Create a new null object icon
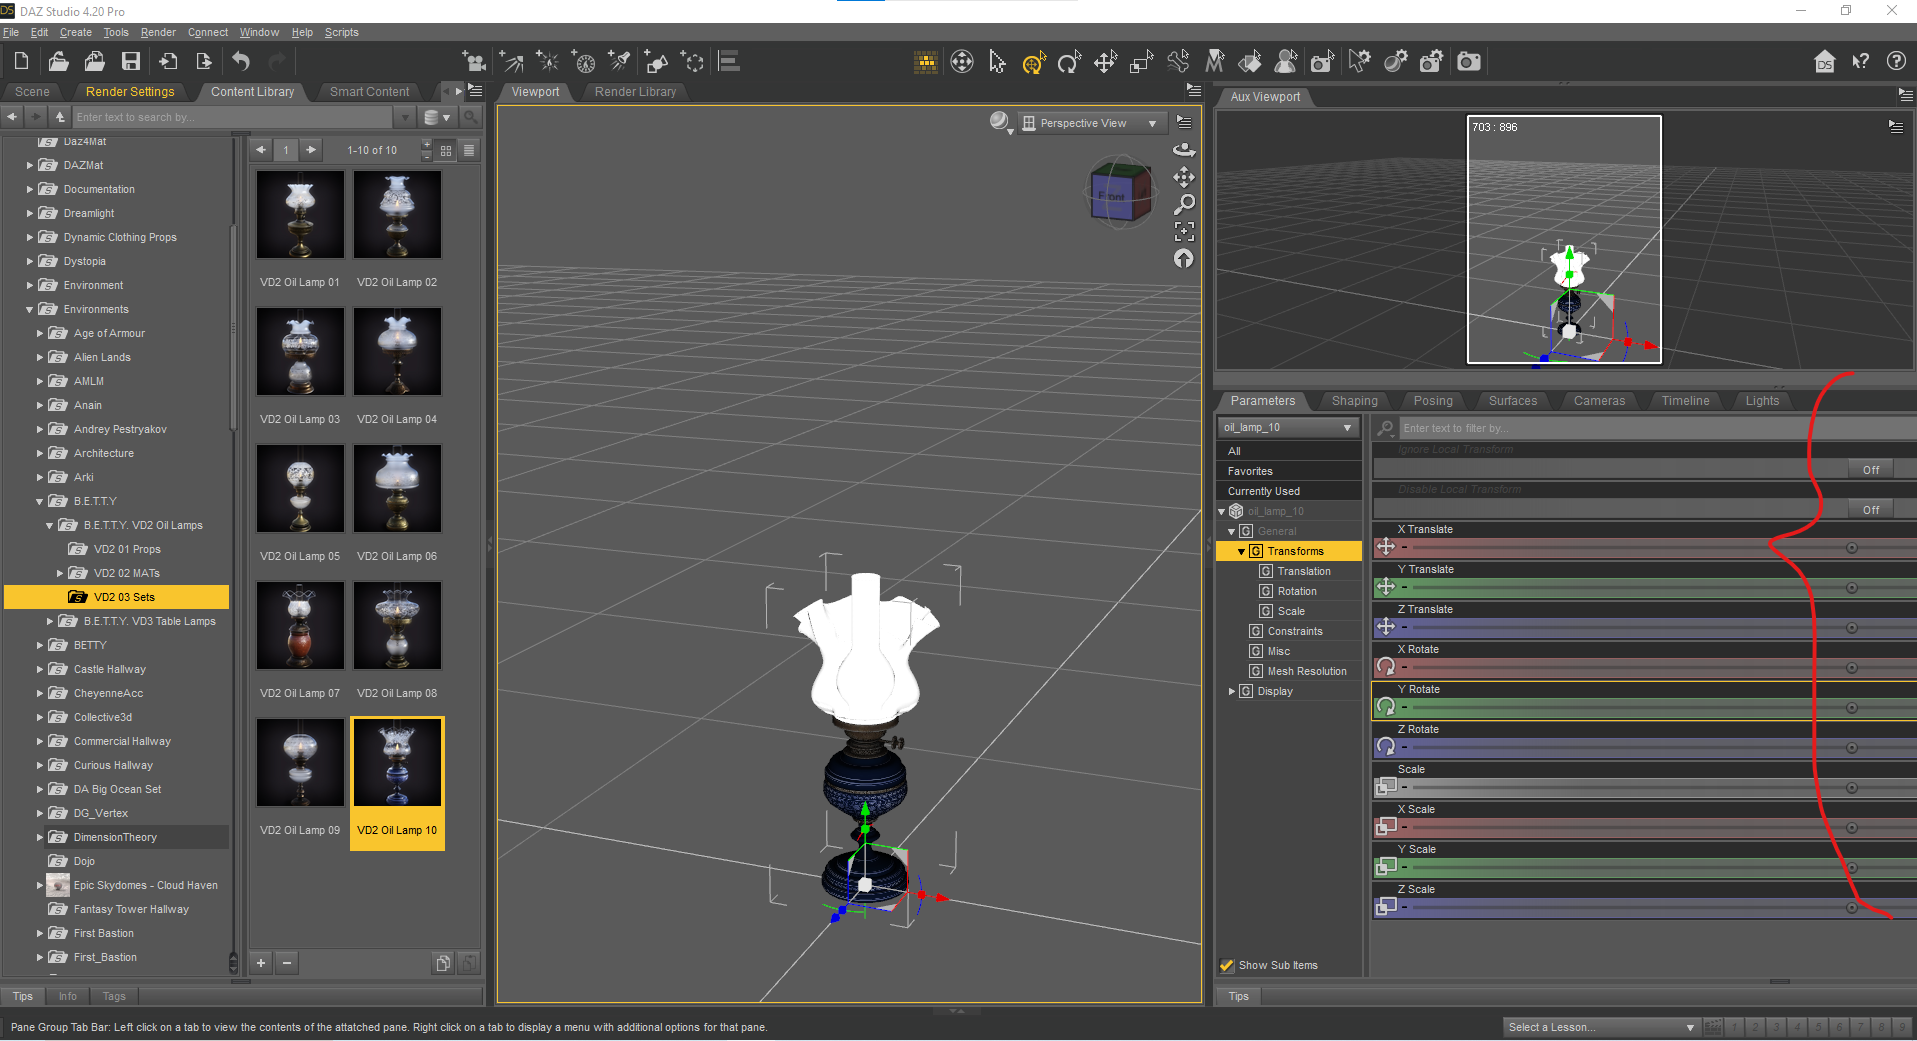The height and width of the screenshot is (1041, 1917). [693, 62]
